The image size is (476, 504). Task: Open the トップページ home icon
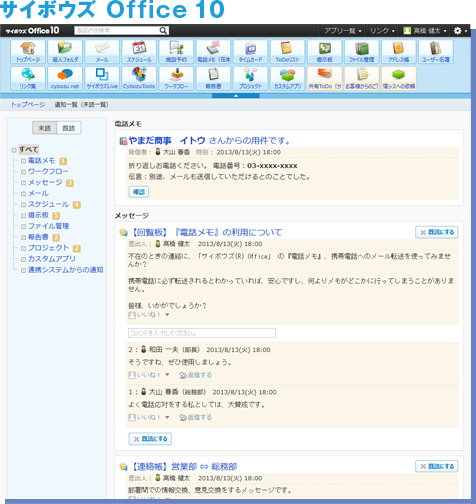click(x=28, y=52)
